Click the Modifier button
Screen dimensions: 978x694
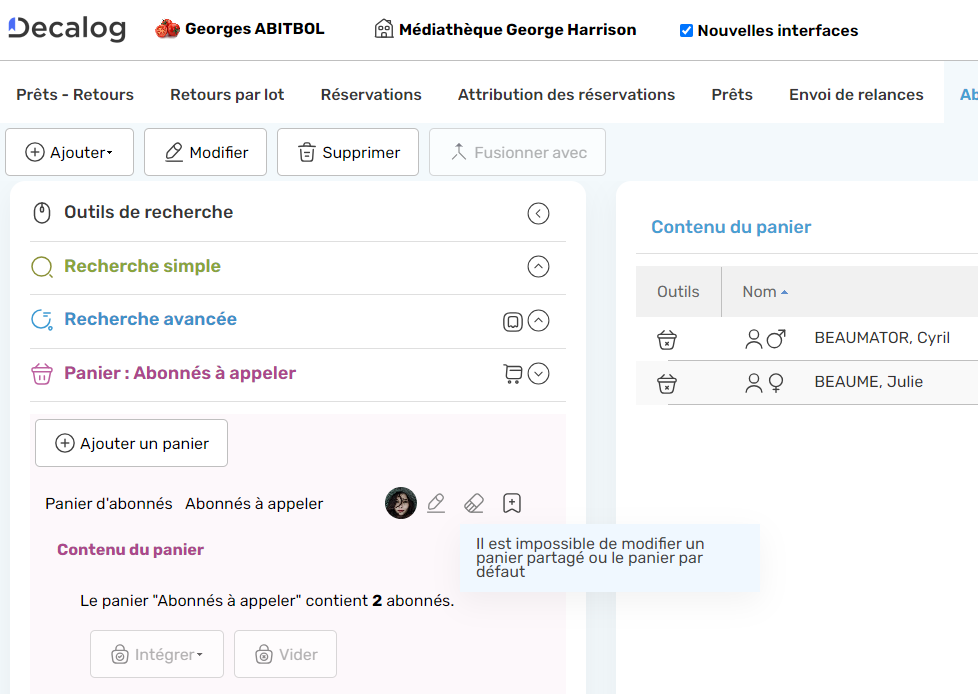tap(205, 151)
